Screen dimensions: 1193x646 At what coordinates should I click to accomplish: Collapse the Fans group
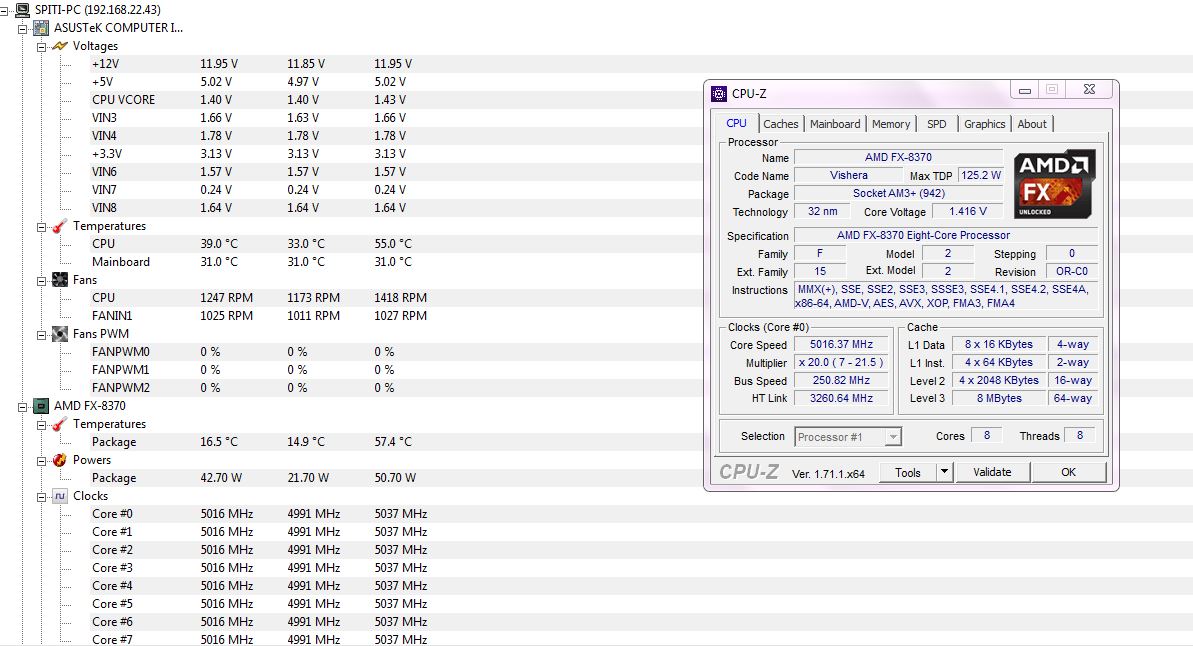(x=42, y=281)
